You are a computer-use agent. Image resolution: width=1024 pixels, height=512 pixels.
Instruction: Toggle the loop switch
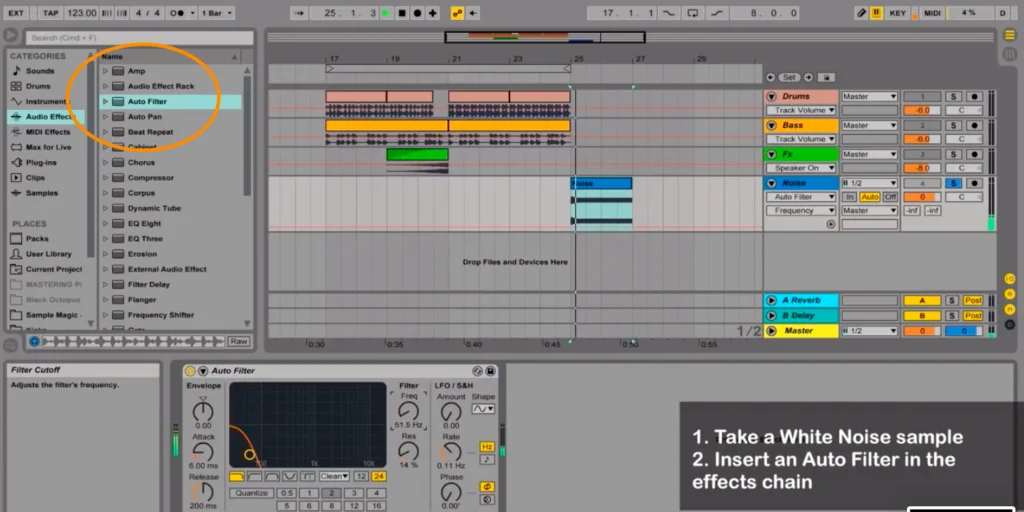693,13
